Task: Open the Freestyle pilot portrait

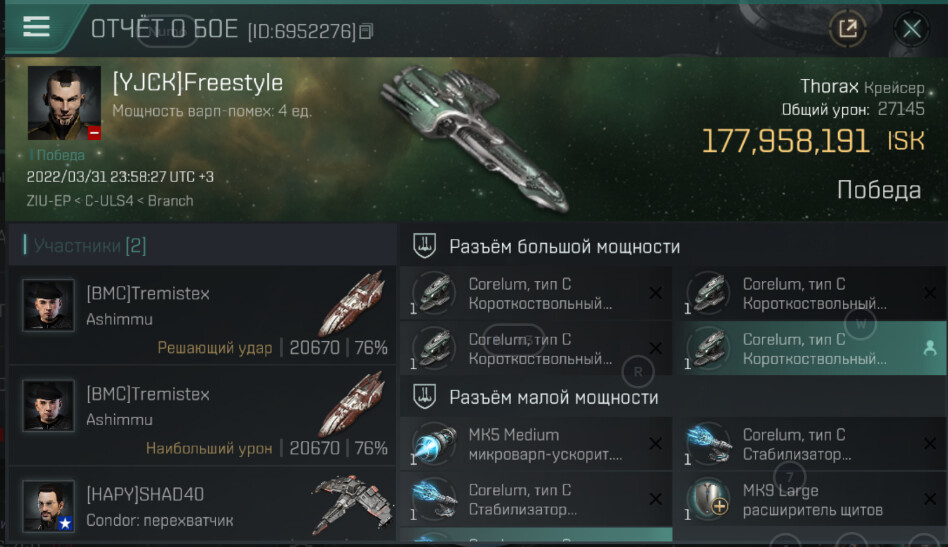Action: coord(65,103)
